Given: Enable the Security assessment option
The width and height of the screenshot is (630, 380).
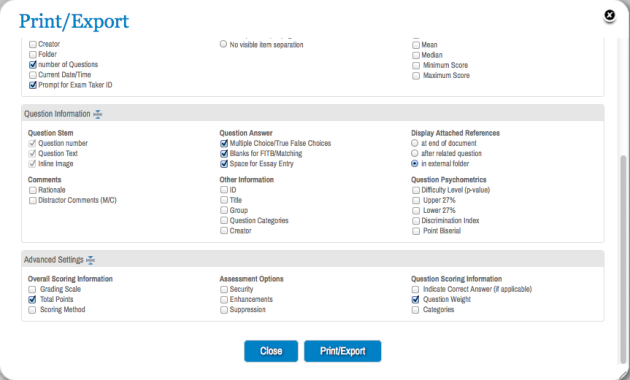Looking at the screenshot, I should pos(224,290).
